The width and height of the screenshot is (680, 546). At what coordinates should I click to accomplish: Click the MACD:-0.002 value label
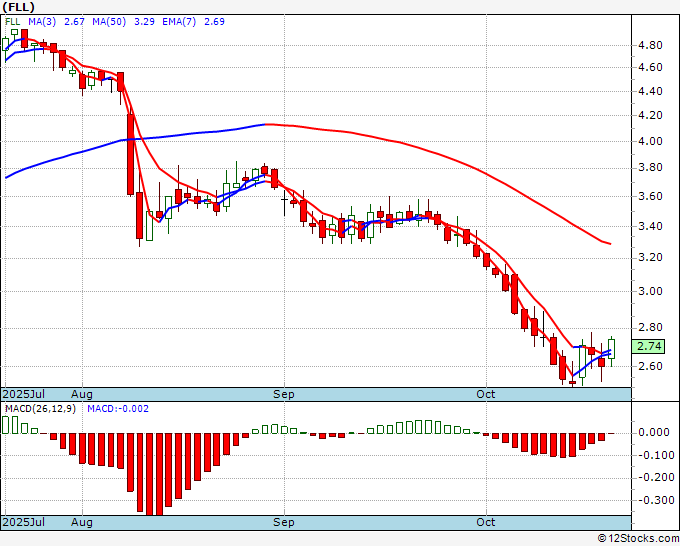point(118,409)
